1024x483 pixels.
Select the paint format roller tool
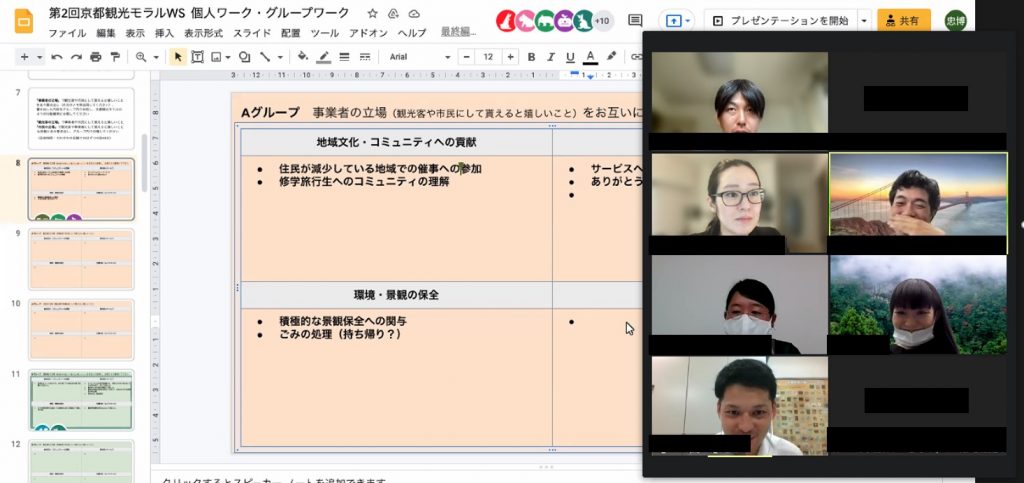(x=115, y=57)
